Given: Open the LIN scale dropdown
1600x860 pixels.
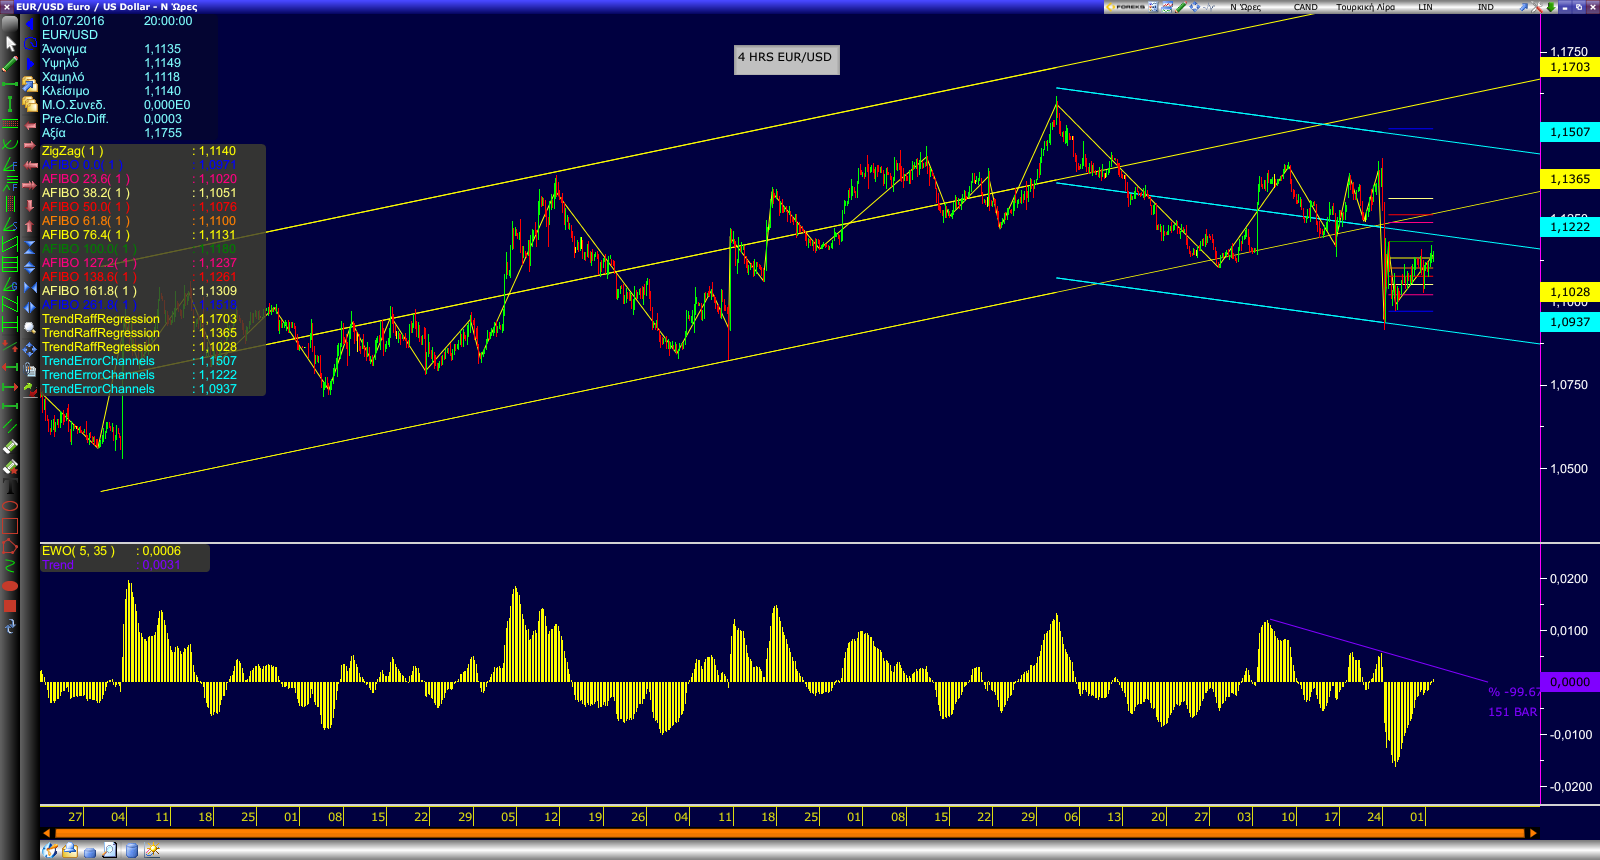Looking at the screenshot, I should tap(1425, 7).
